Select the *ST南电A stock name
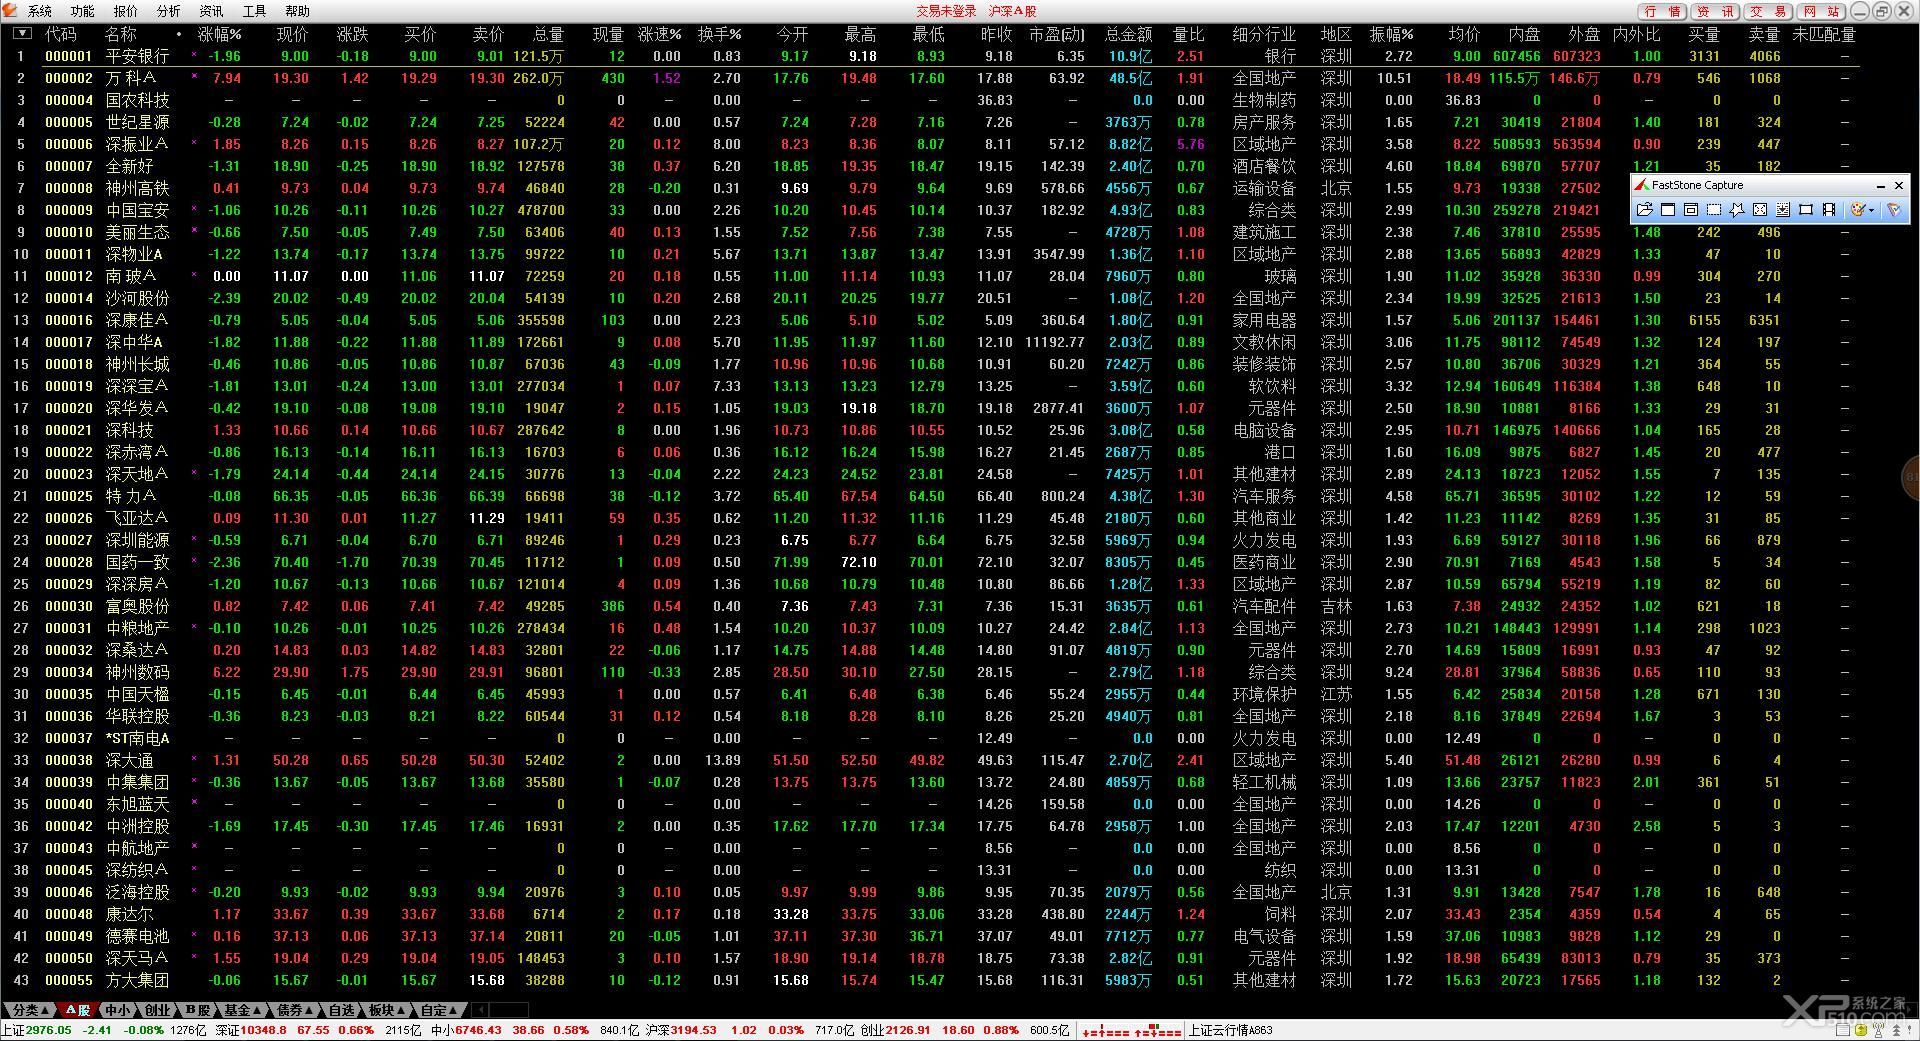This screenshot has height=1041, width=1920. [x=138, y=738]
